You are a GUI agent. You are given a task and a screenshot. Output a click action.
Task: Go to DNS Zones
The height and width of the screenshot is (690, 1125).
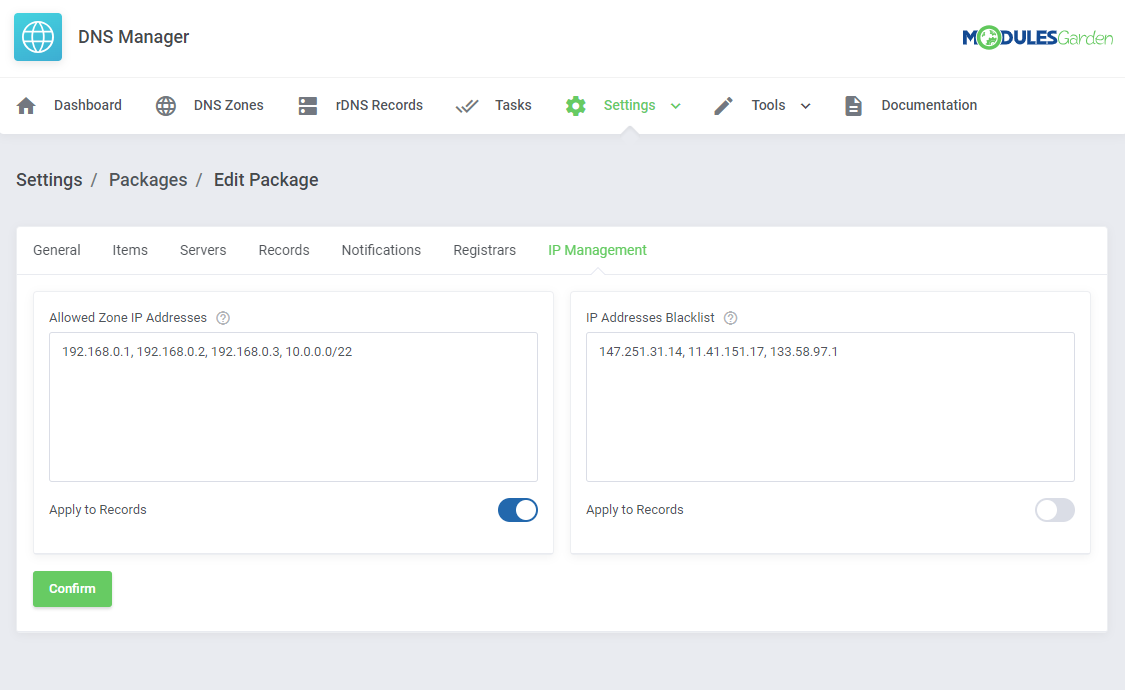[x=229, y=105]
